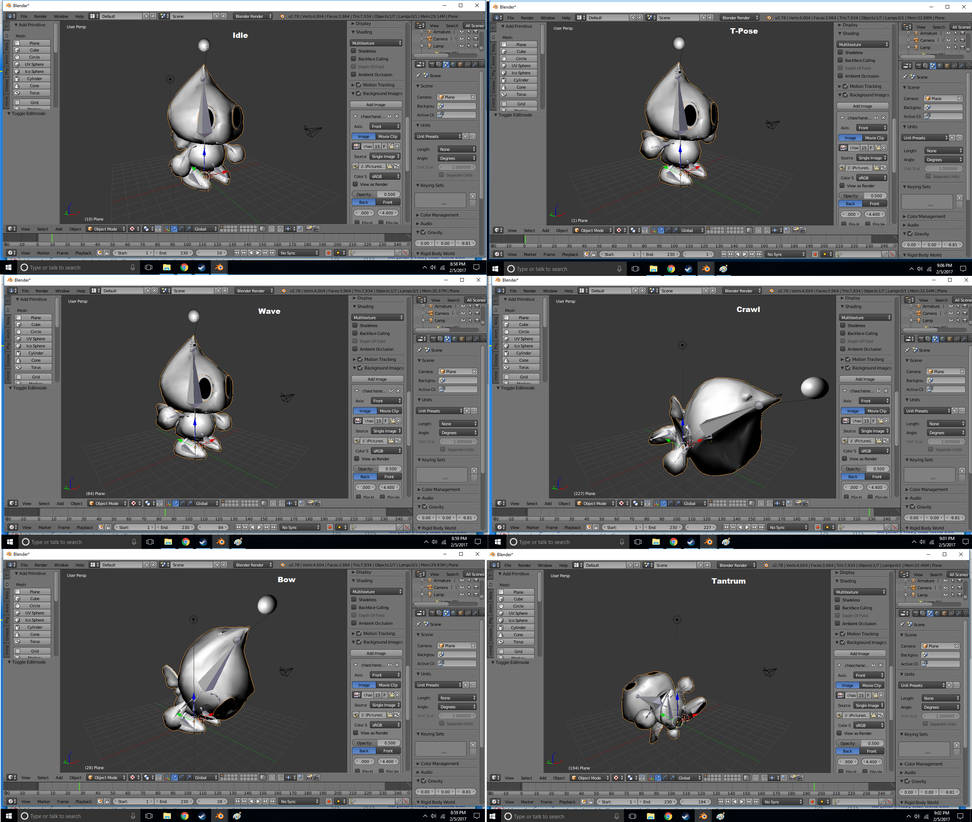
Task: Toggle Gravity checkbox in Idle window
Action: click(x=424, y=232)
